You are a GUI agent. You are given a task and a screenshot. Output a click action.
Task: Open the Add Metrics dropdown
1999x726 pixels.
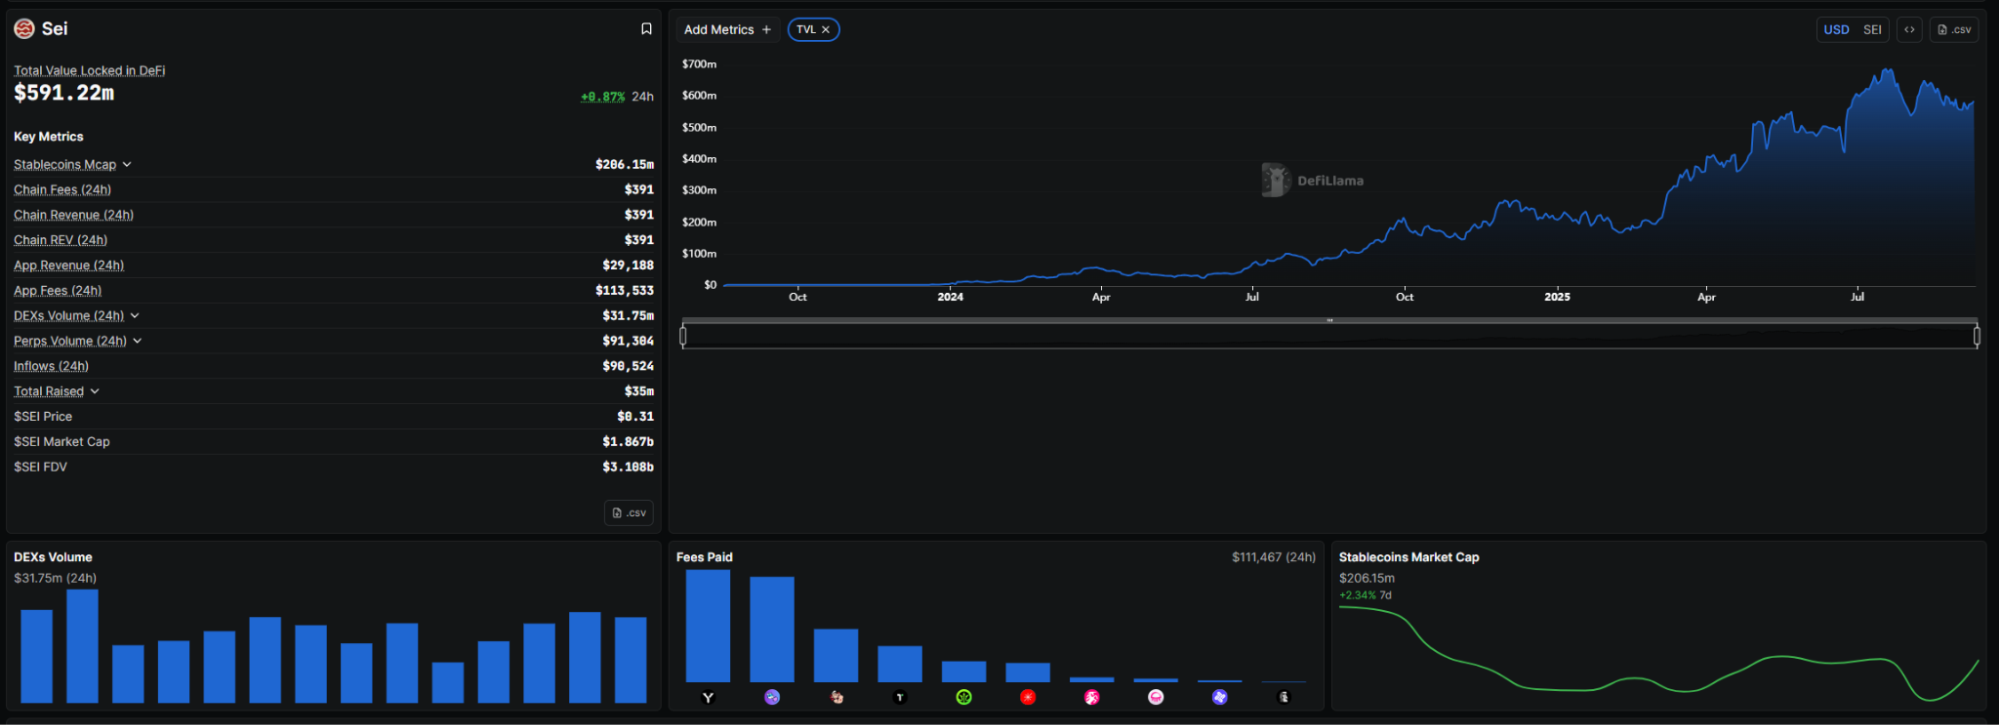pos(727,30)
